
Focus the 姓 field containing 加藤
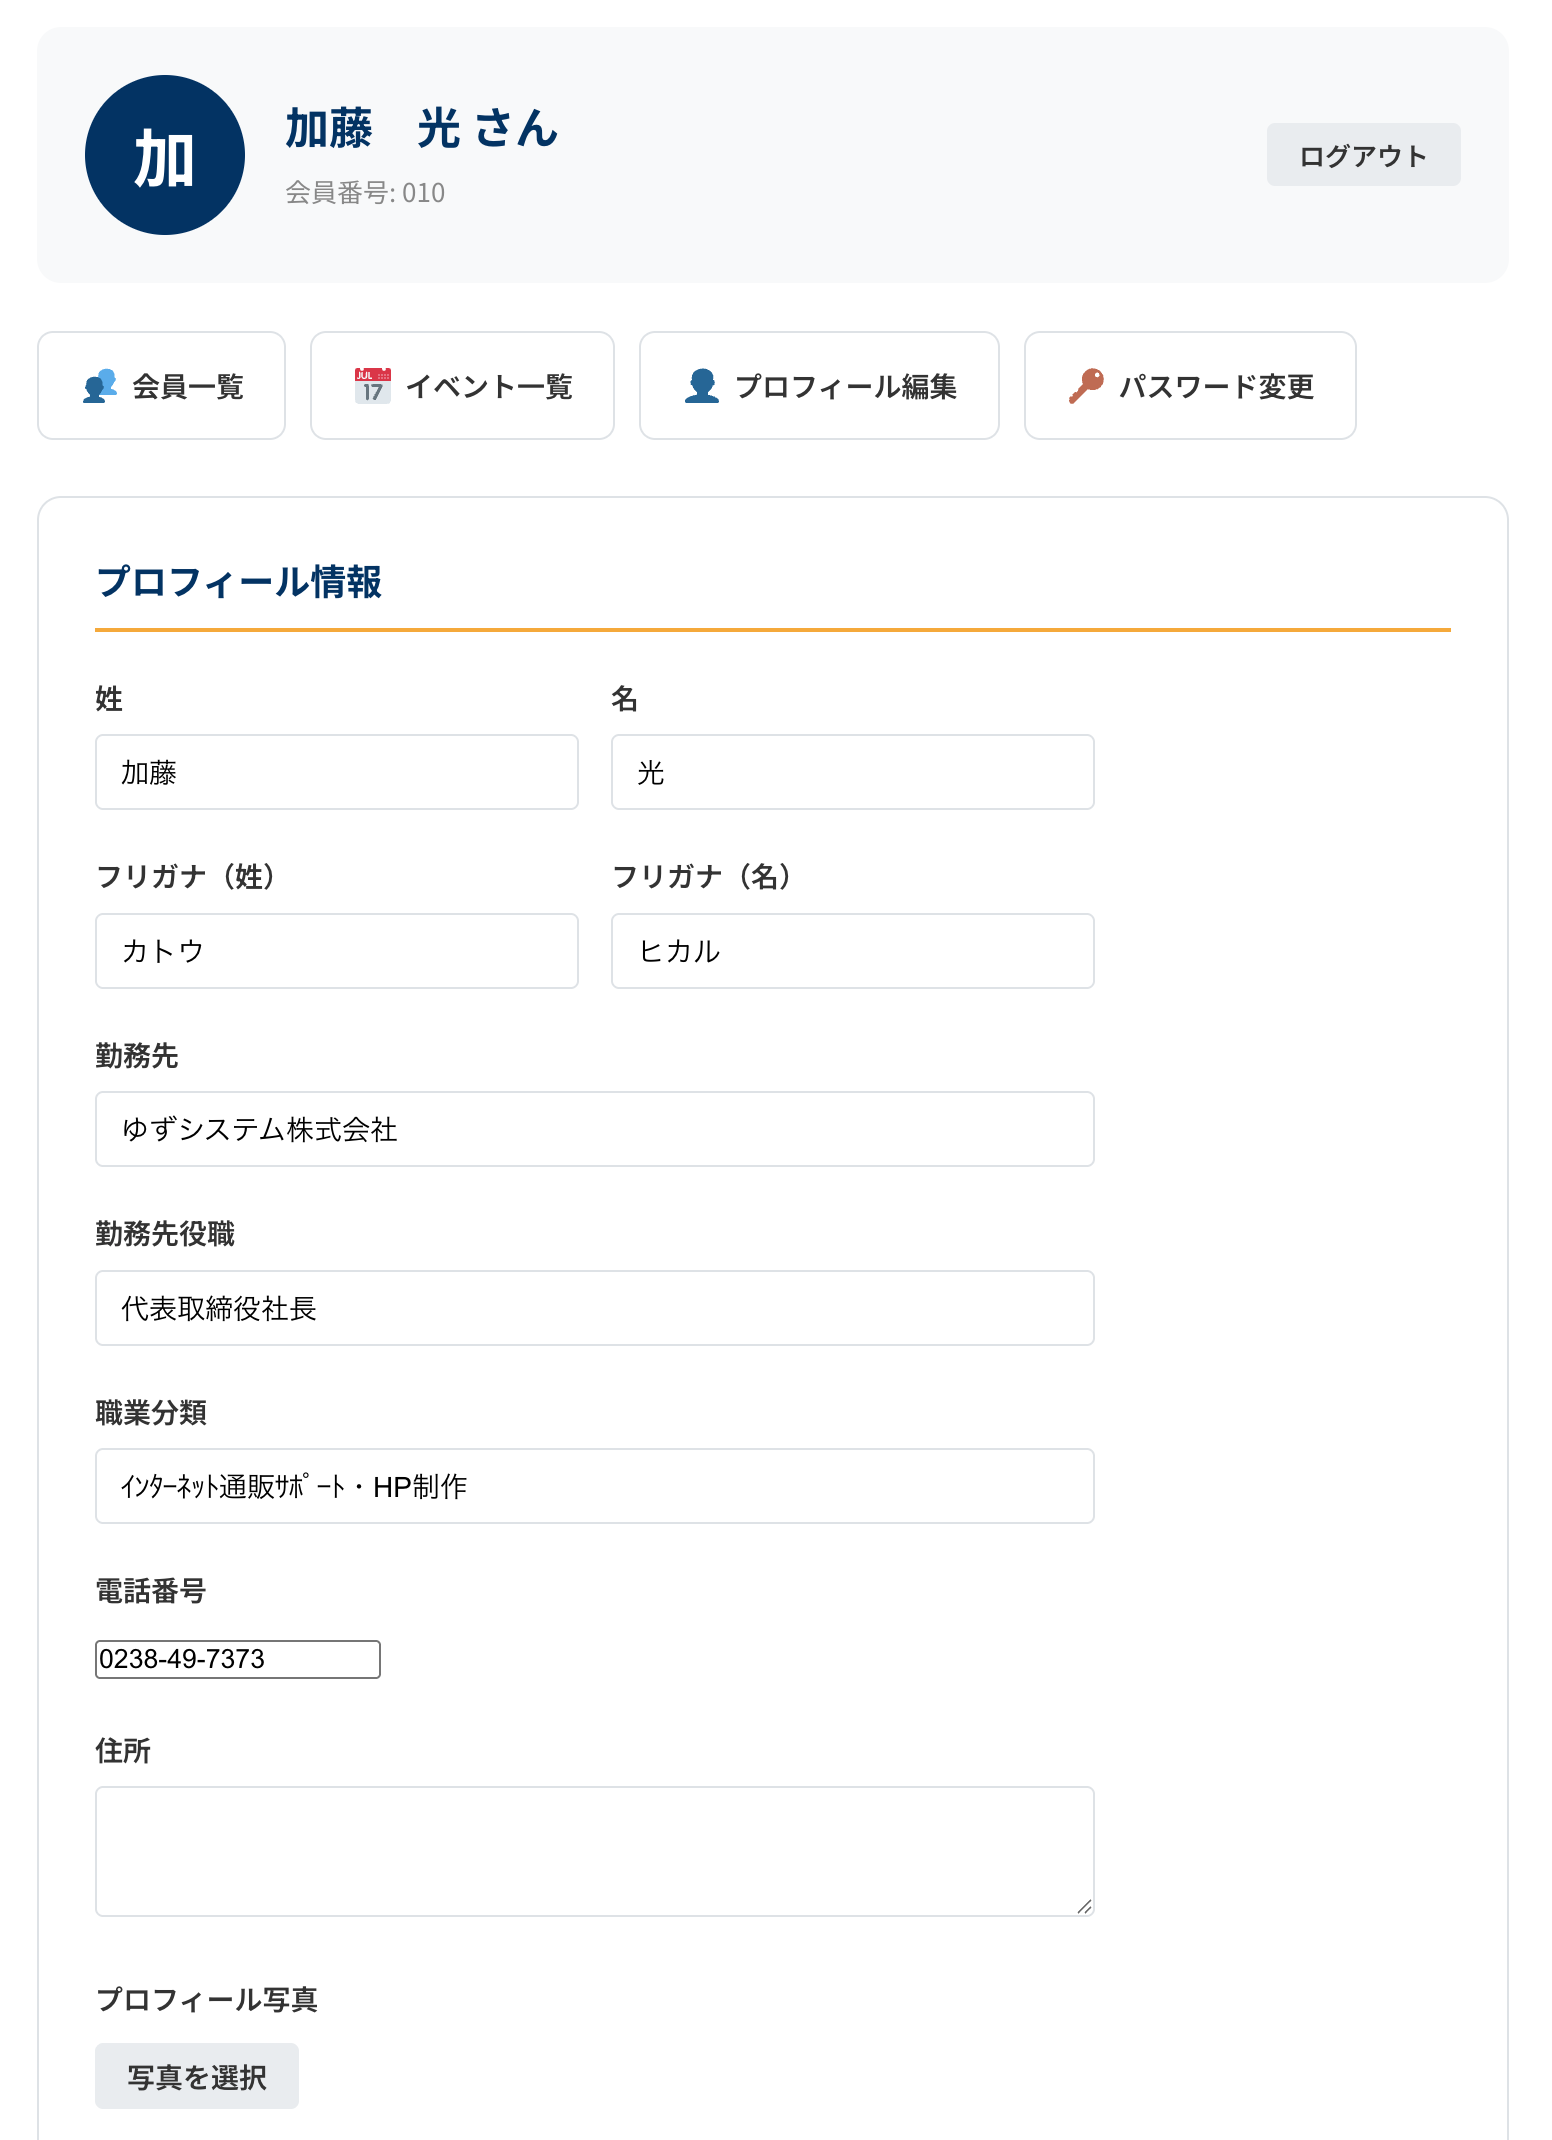coord(337,772)
